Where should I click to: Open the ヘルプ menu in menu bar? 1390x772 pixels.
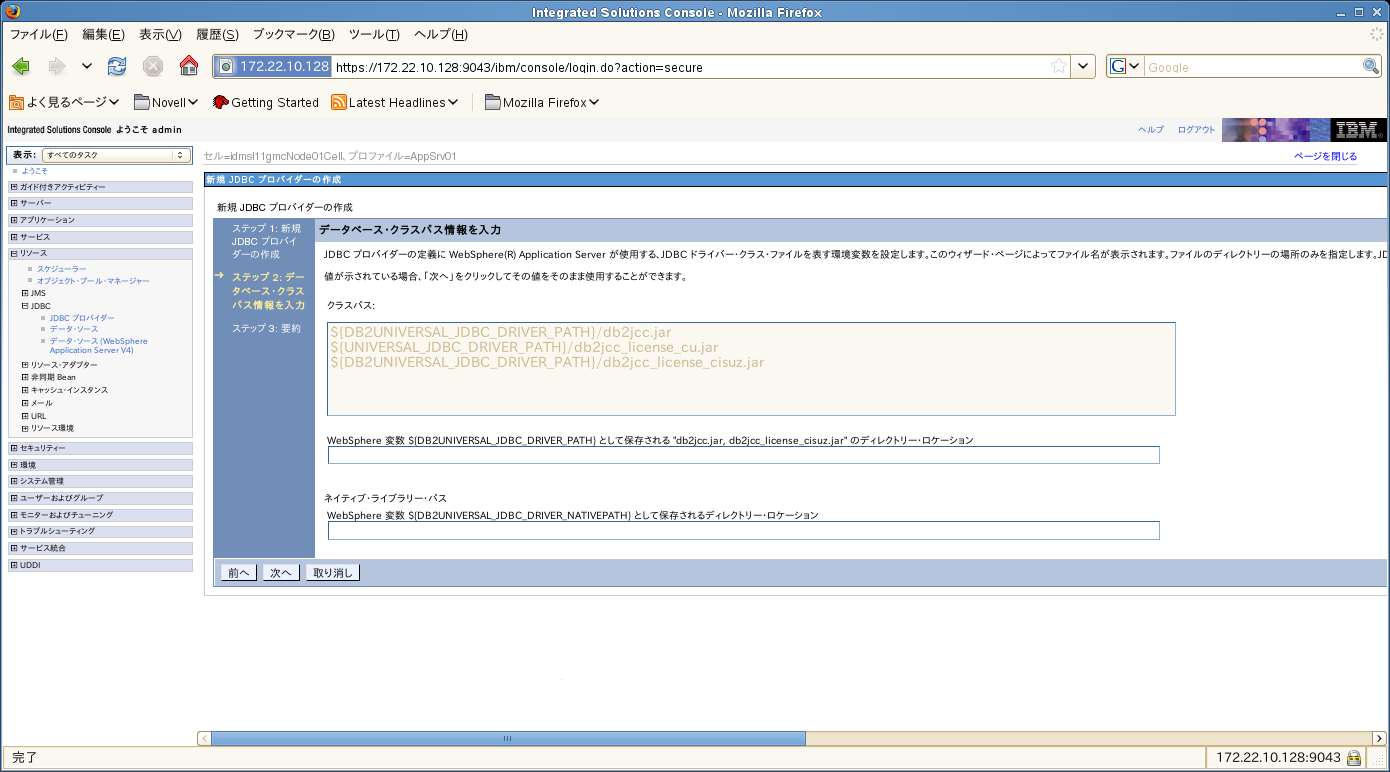click(x=440, y=34)
